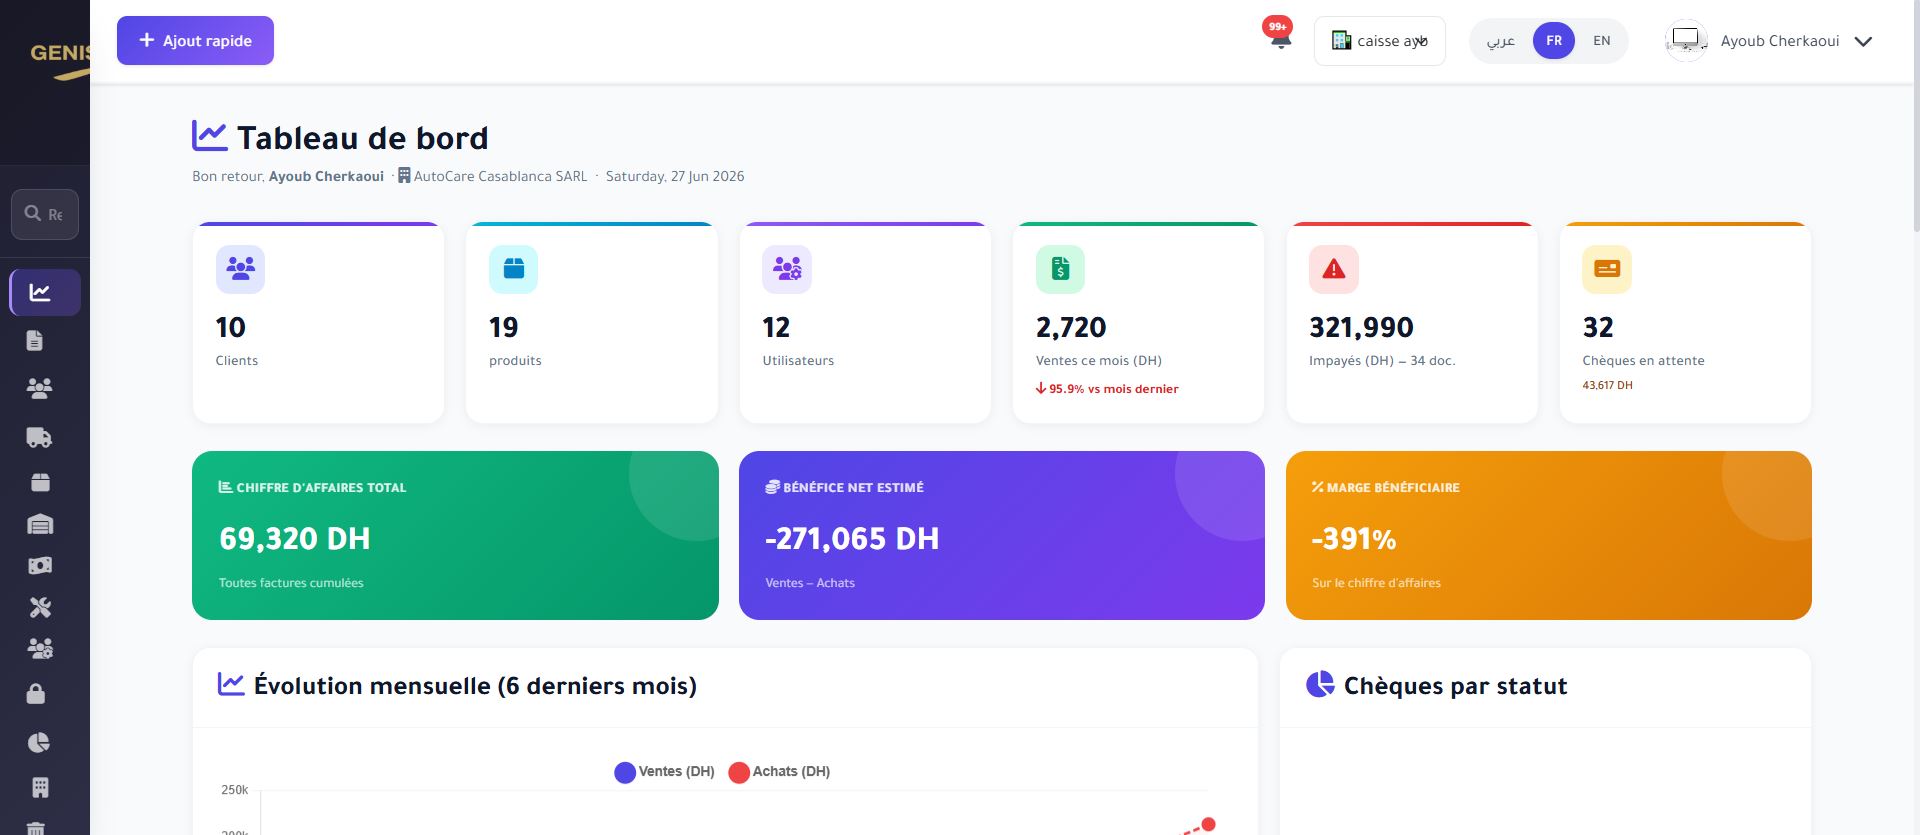Open the documents icon in sidebar
1920x835 pixels.
pyautogui.click(x=35, y=341)
